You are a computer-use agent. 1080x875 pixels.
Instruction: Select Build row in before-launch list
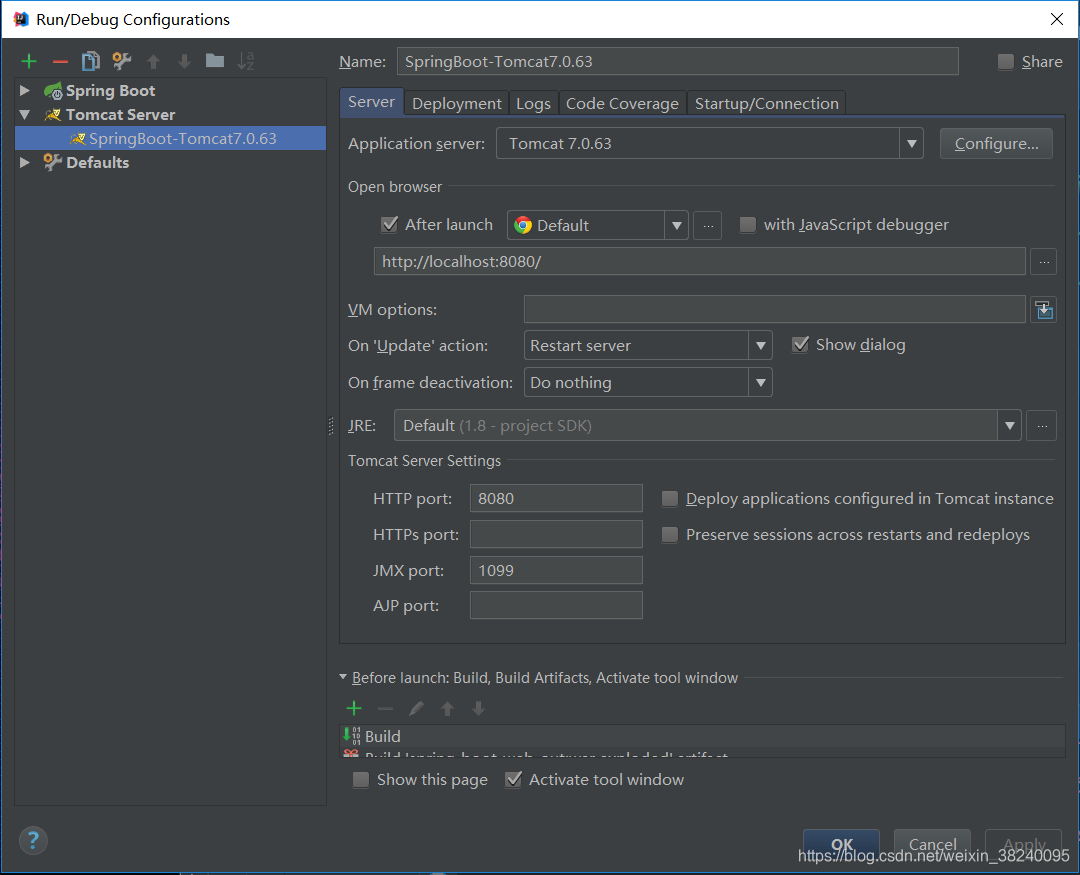pyautogui.click(x=703, y=736)
